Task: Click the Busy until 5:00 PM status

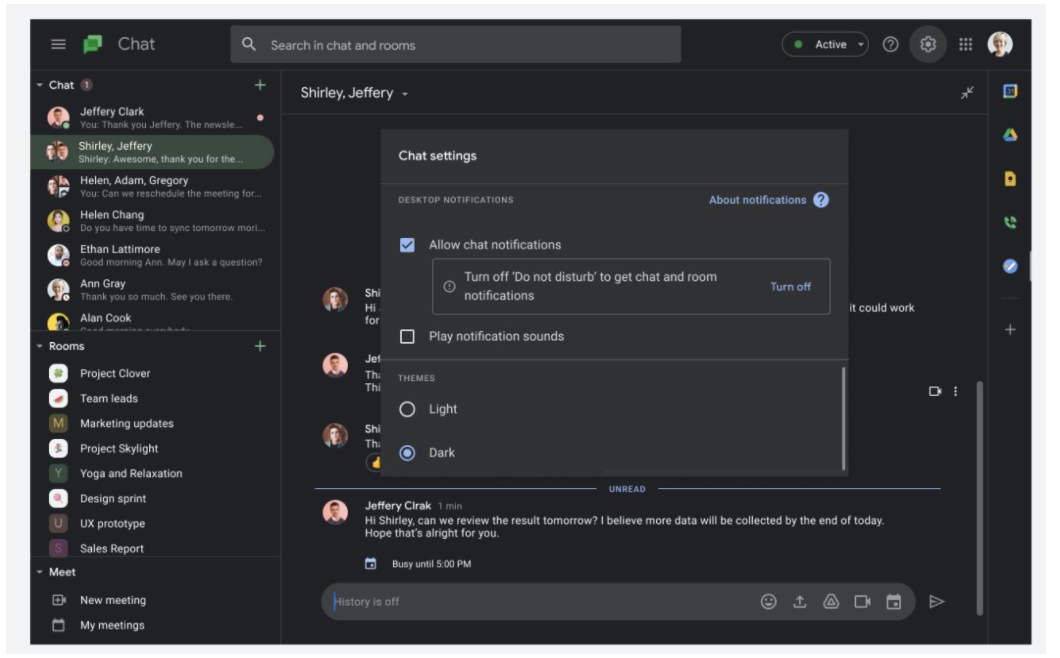Action: tap(431, 564)
